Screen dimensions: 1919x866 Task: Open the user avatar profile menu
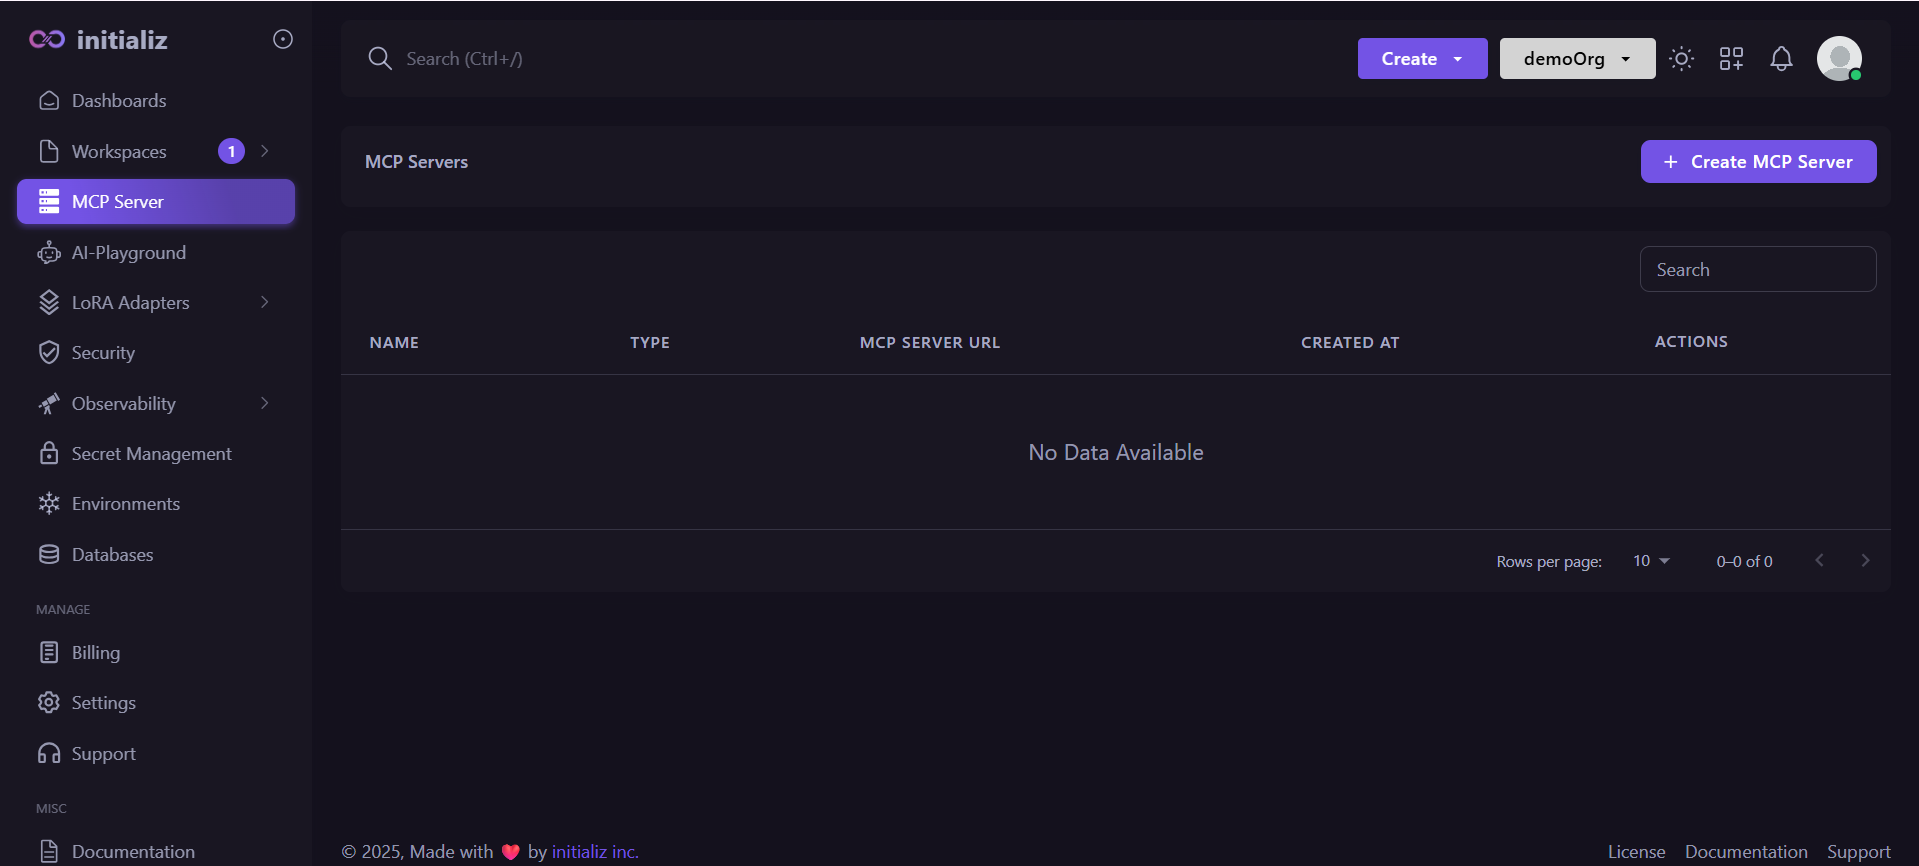click(1839, 58)
